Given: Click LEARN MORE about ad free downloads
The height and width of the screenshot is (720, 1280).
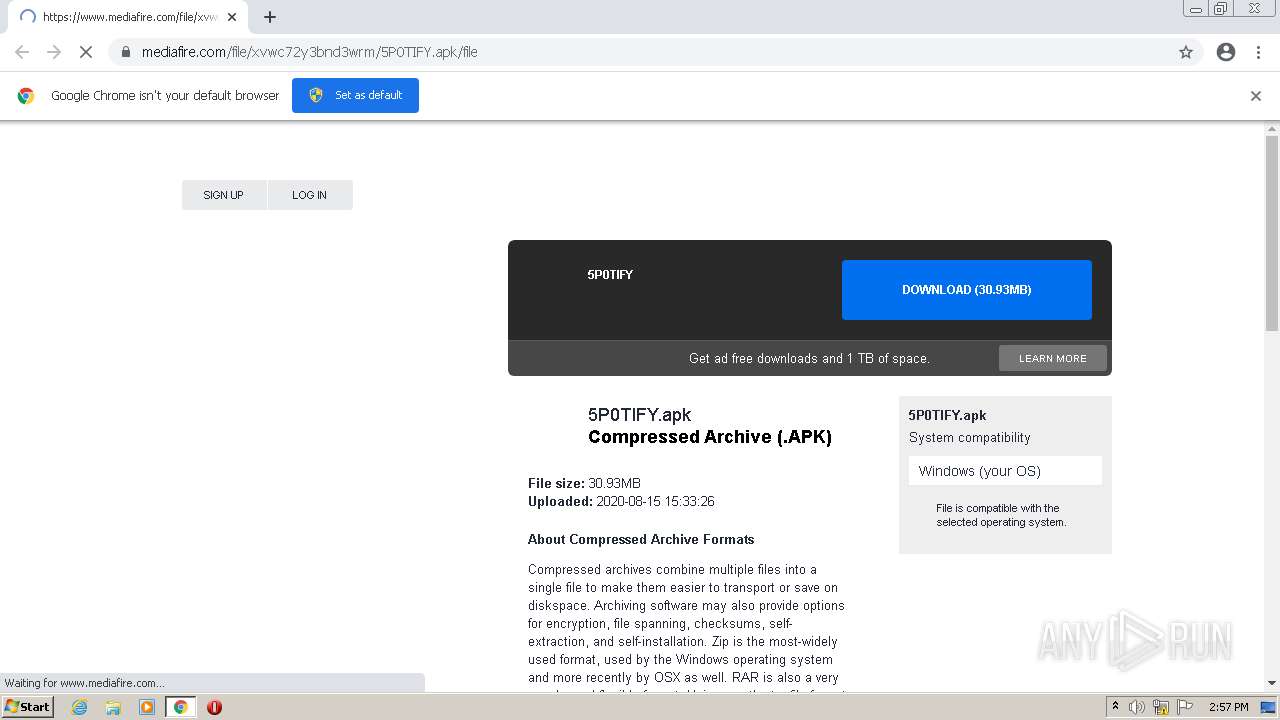Looking at the screenshot, I should tap(1053, 358).
